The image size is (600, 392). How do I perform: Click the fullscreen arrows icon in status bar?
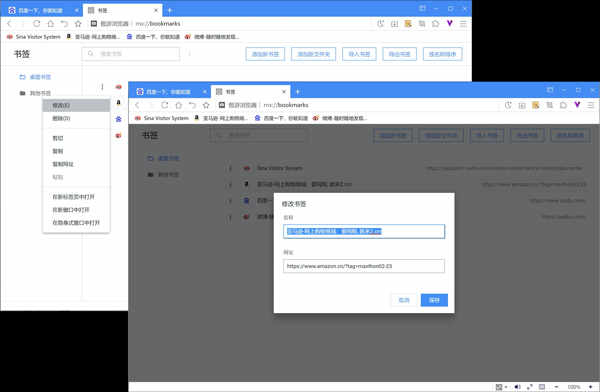tap(530, 387)
